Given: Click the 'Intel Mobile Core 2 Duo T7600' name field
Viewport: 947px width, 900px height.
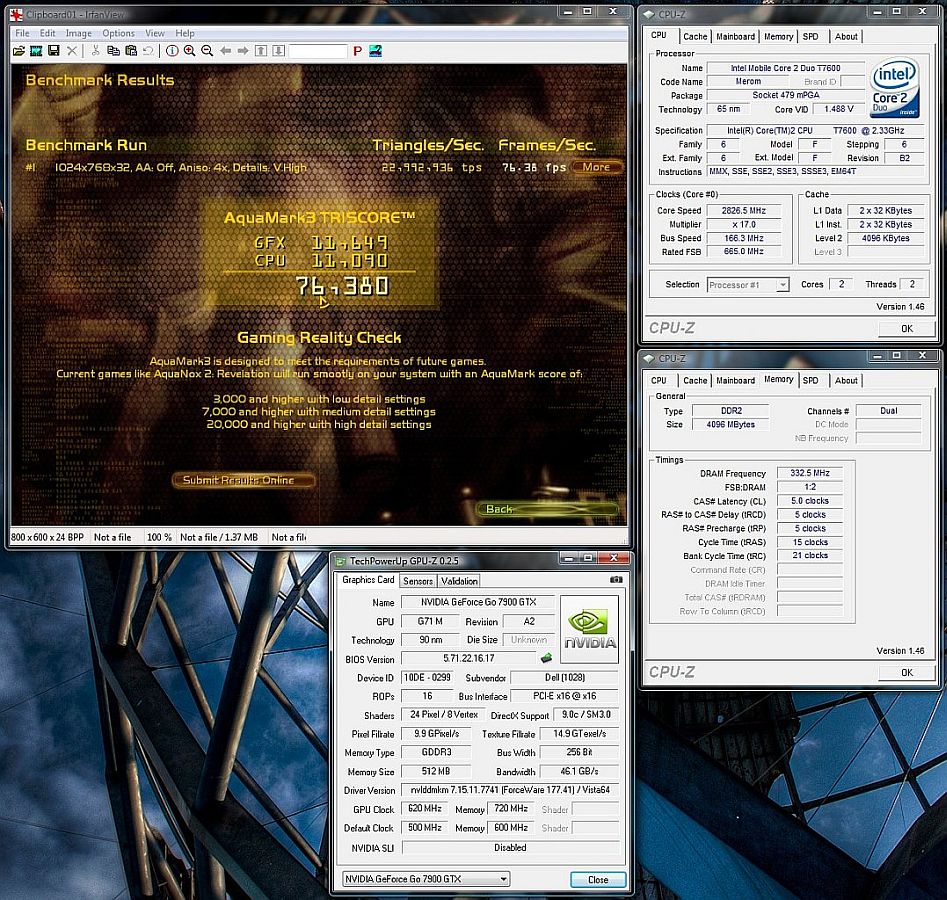Looking at the screenshot, I should click(x=785, y=68).
